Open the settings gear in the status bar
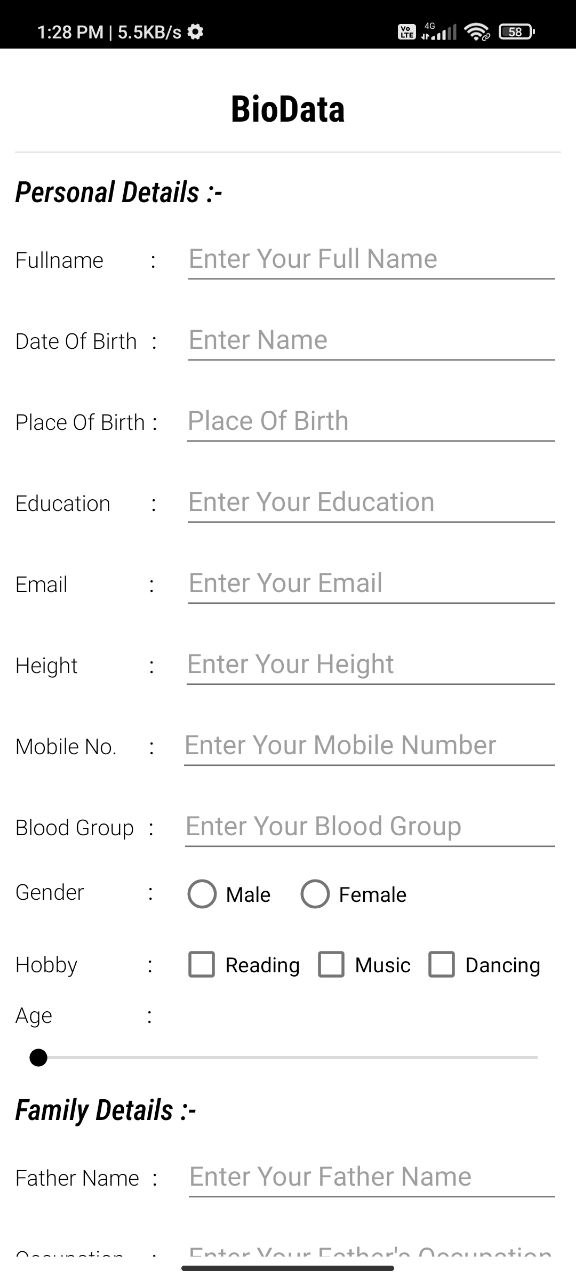 point(193,31)
